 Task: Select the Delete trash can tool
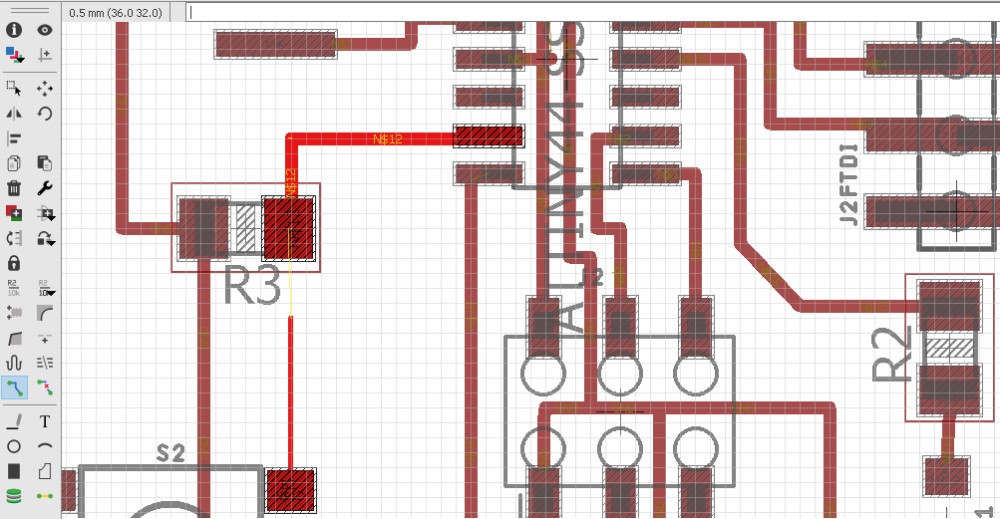point(14,188)
